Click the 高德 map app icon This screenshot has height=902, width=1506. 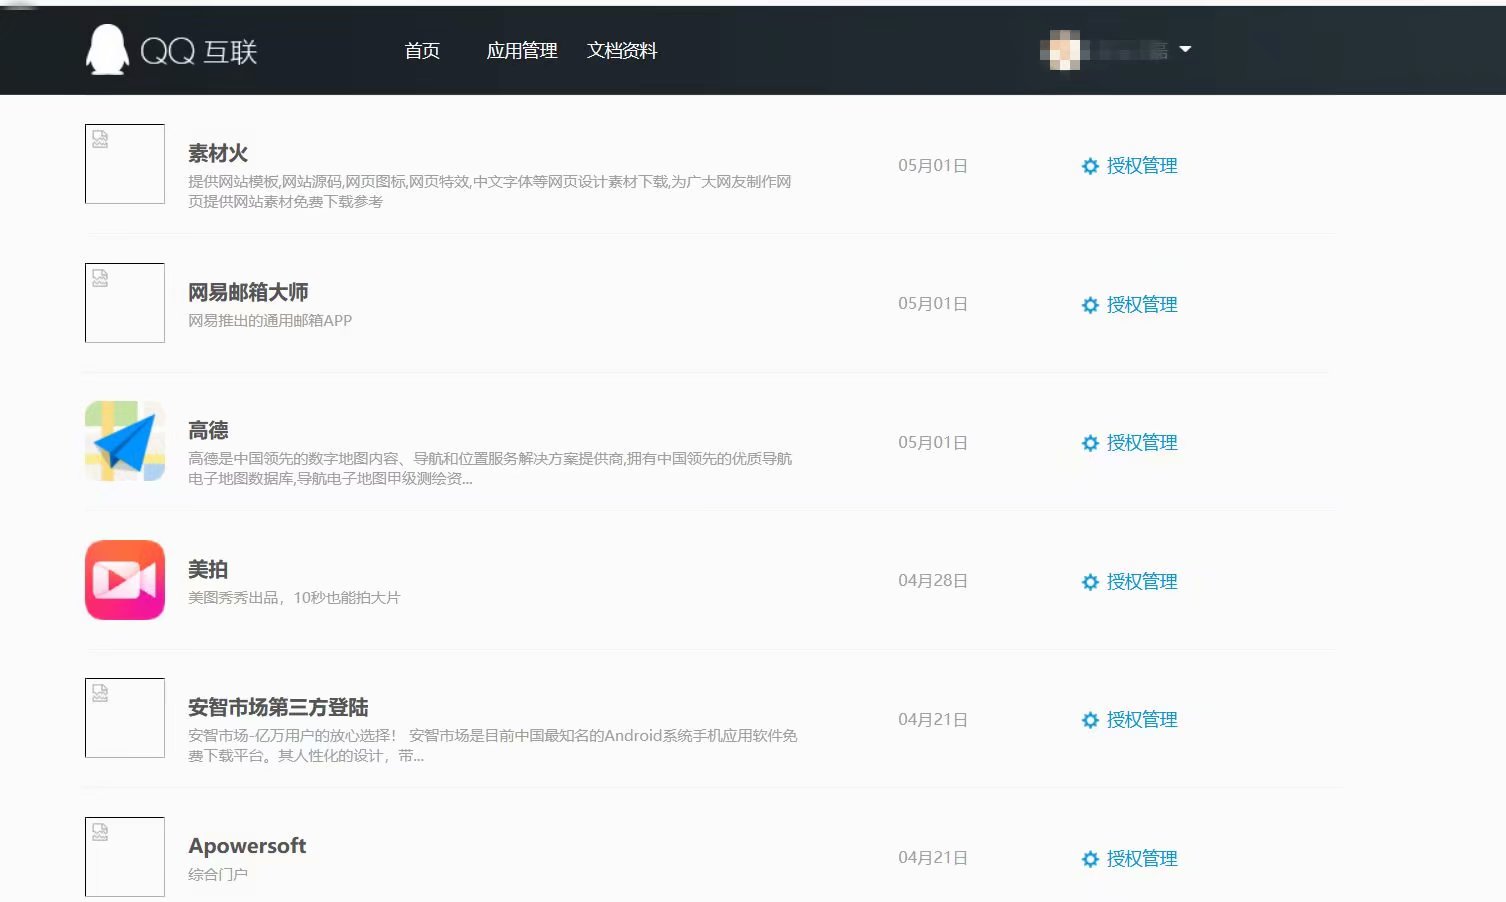pos(125,441)
